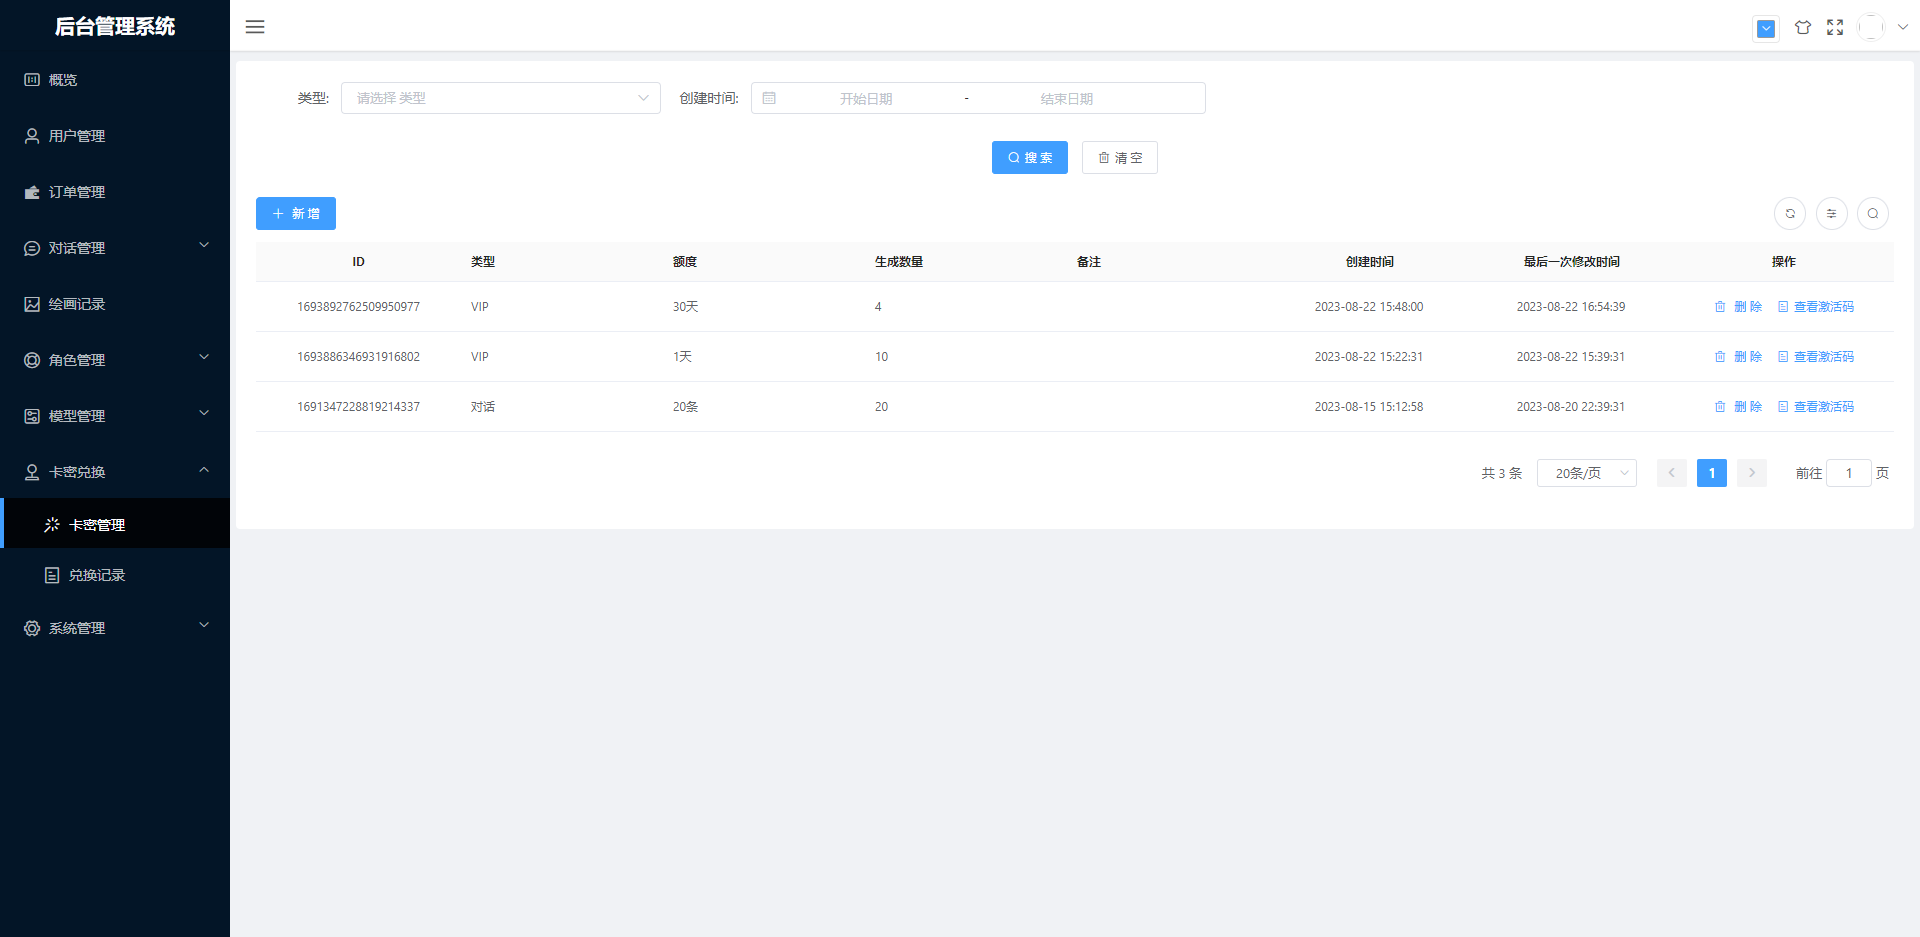Expand the 系统管理 submenu
1920x937 pixels.
115,628
